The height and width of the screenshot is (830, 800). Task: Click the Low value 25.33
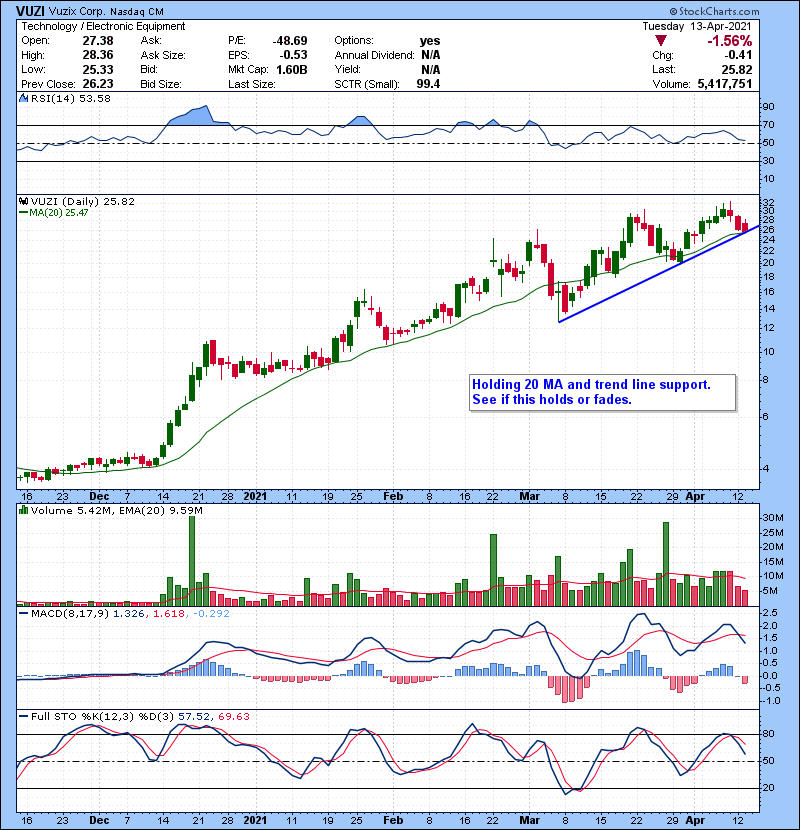[x=98, y=69]
